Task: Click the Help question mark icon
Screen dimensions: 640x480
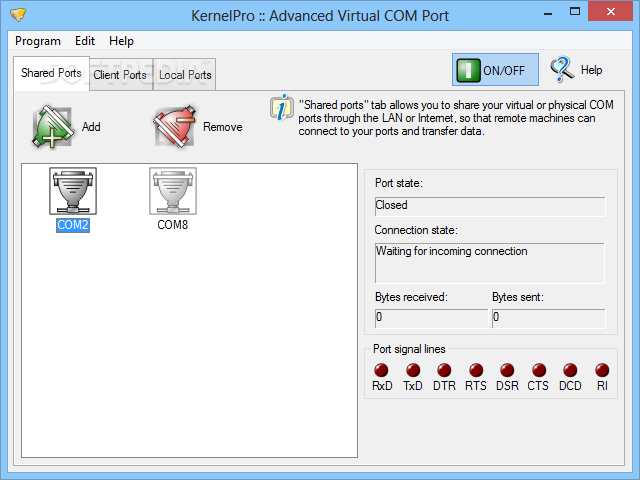Action: [562, 69]
